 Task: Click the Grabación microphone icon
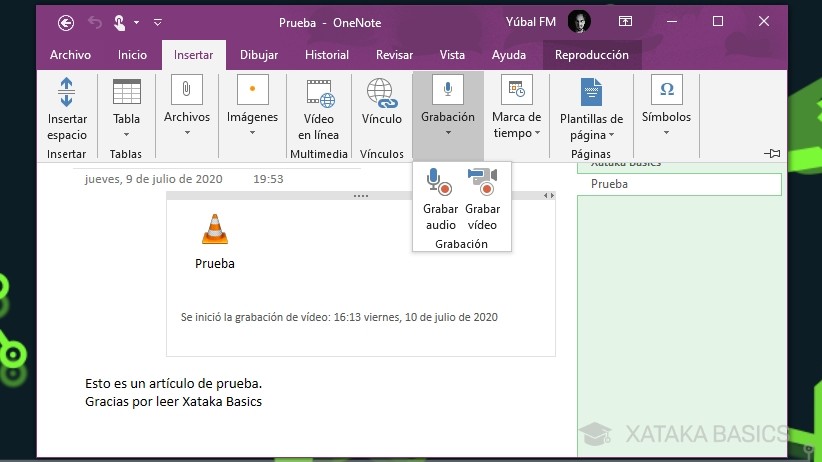pyautogui.click(x=448, y=90)
